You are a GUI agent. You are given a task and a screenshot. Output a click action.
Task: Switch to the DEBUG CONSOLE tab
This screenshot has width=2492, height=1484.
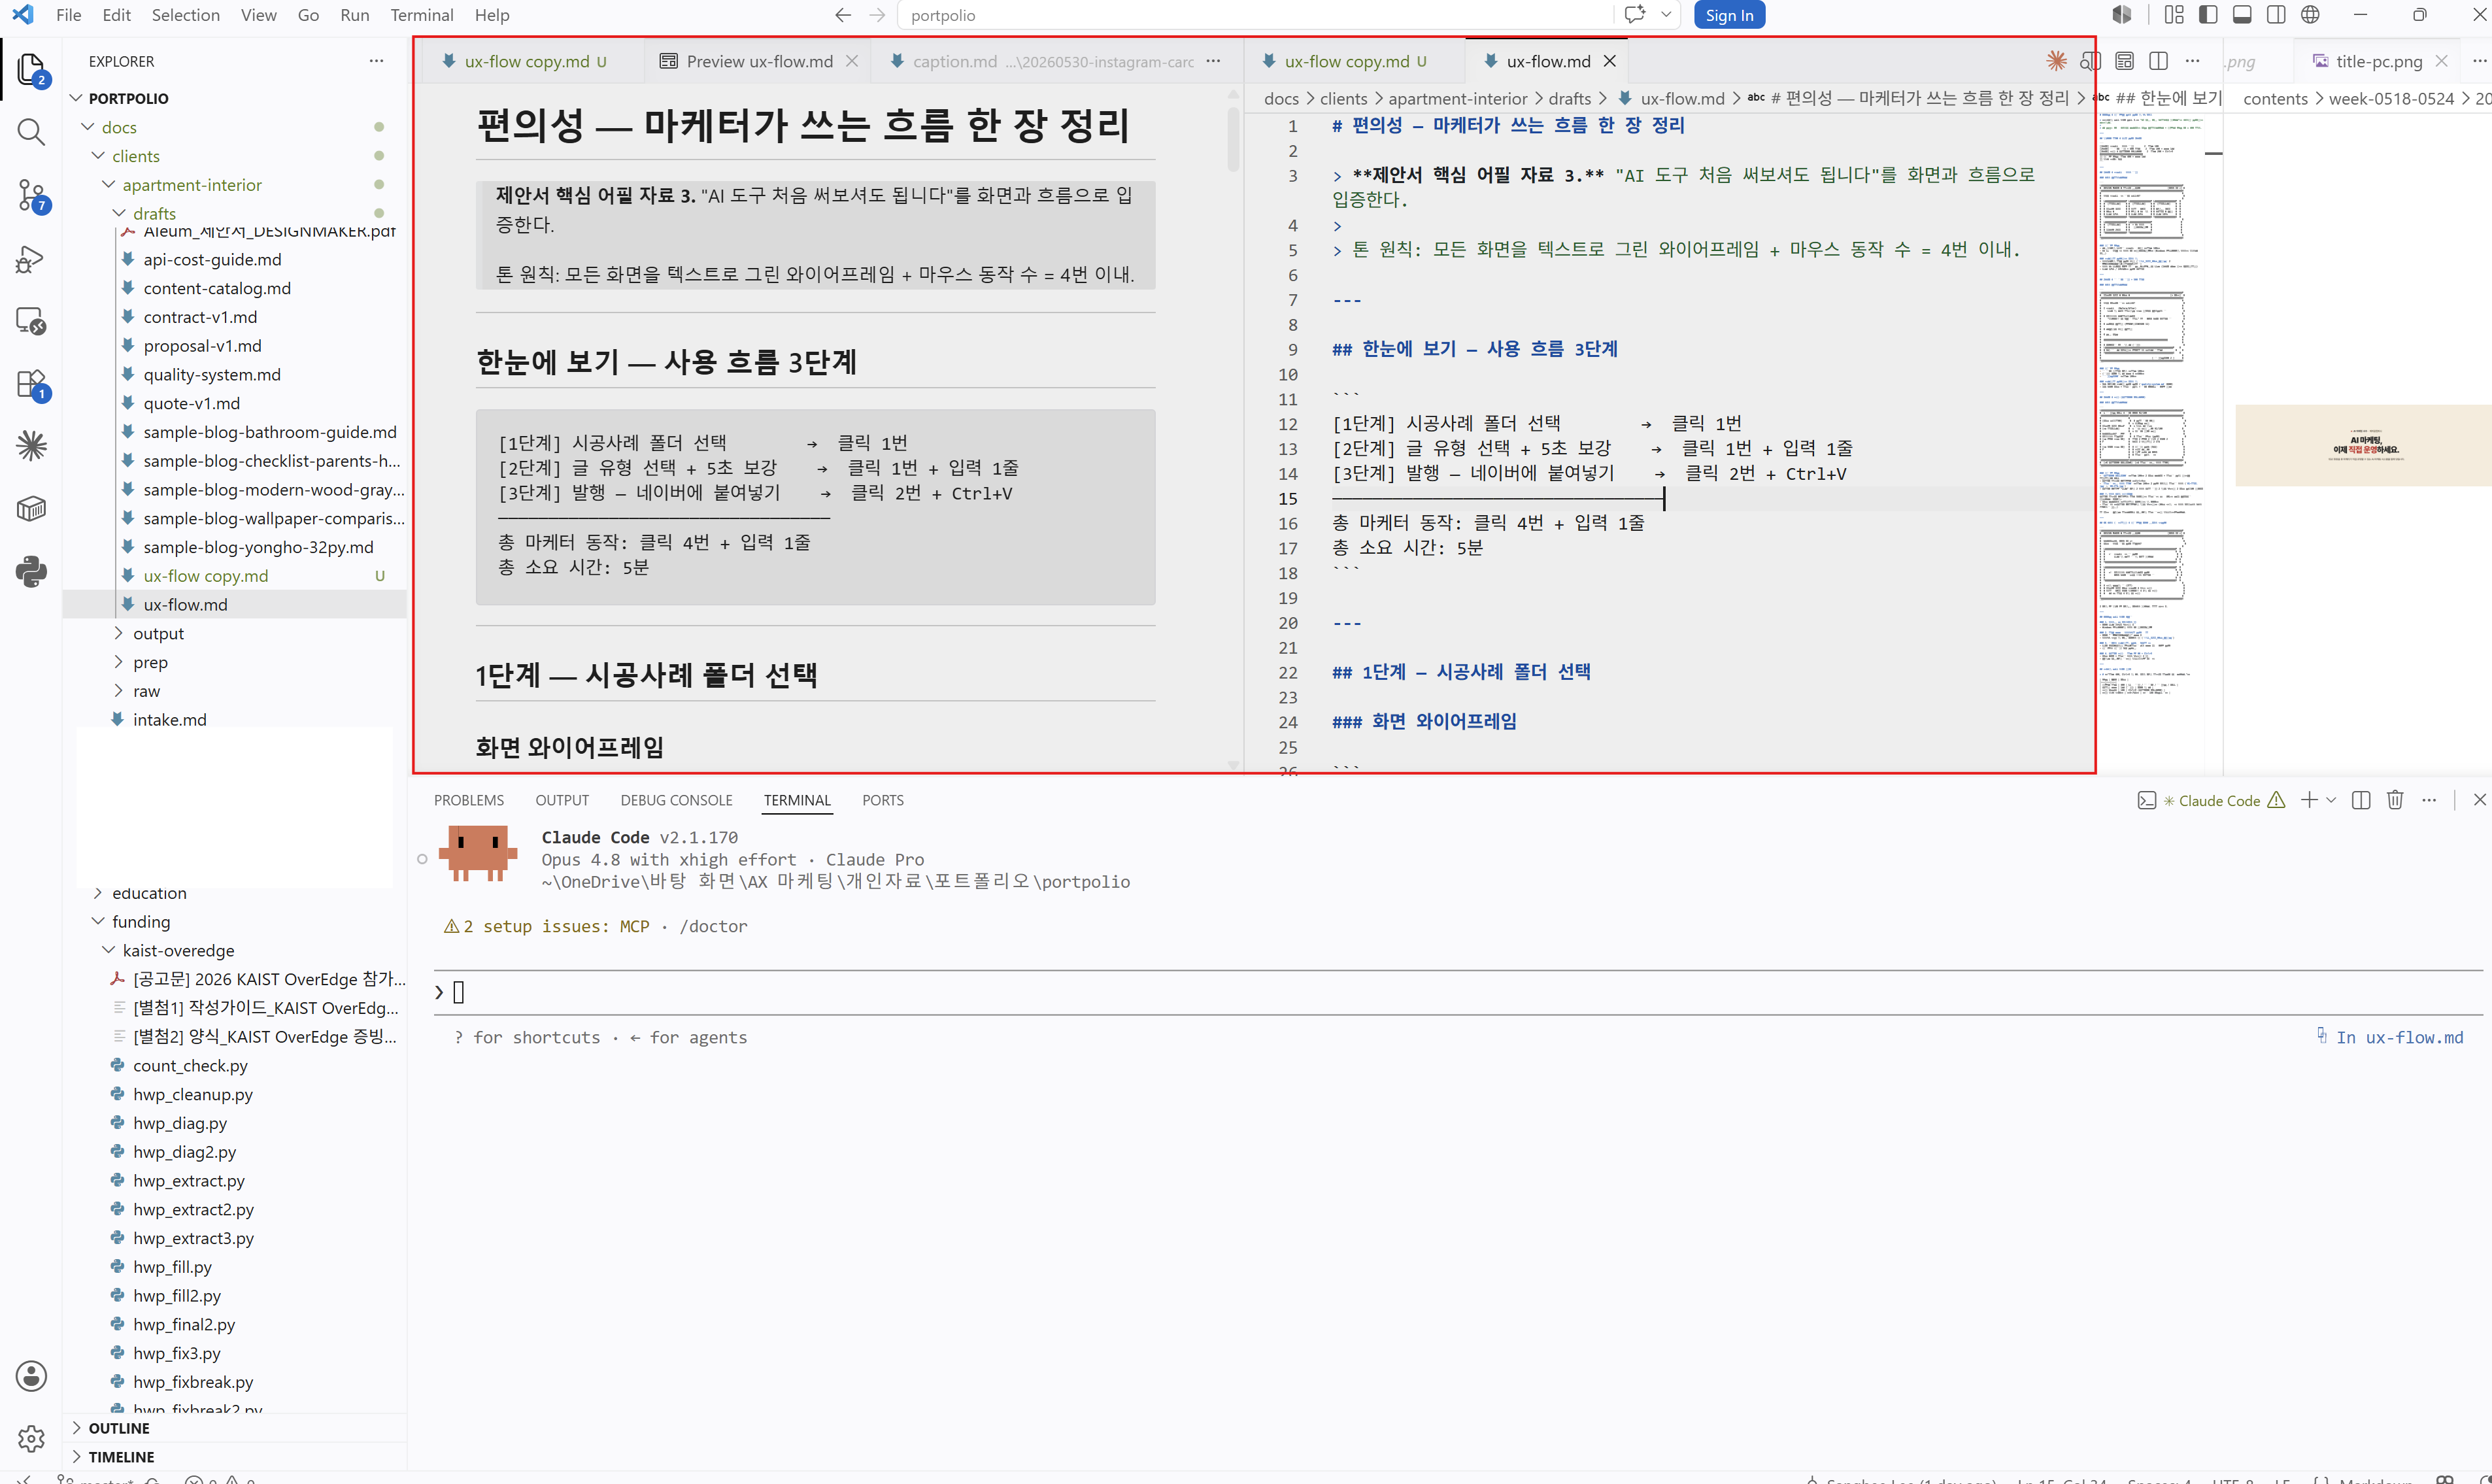[x=676, y=800]
